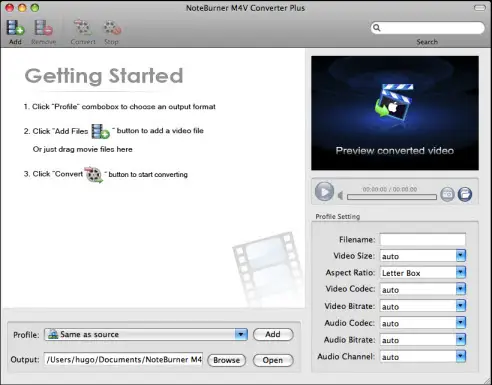492x385 pixels.
Task: Expand the Video Size dropdown
Action: 461,256
